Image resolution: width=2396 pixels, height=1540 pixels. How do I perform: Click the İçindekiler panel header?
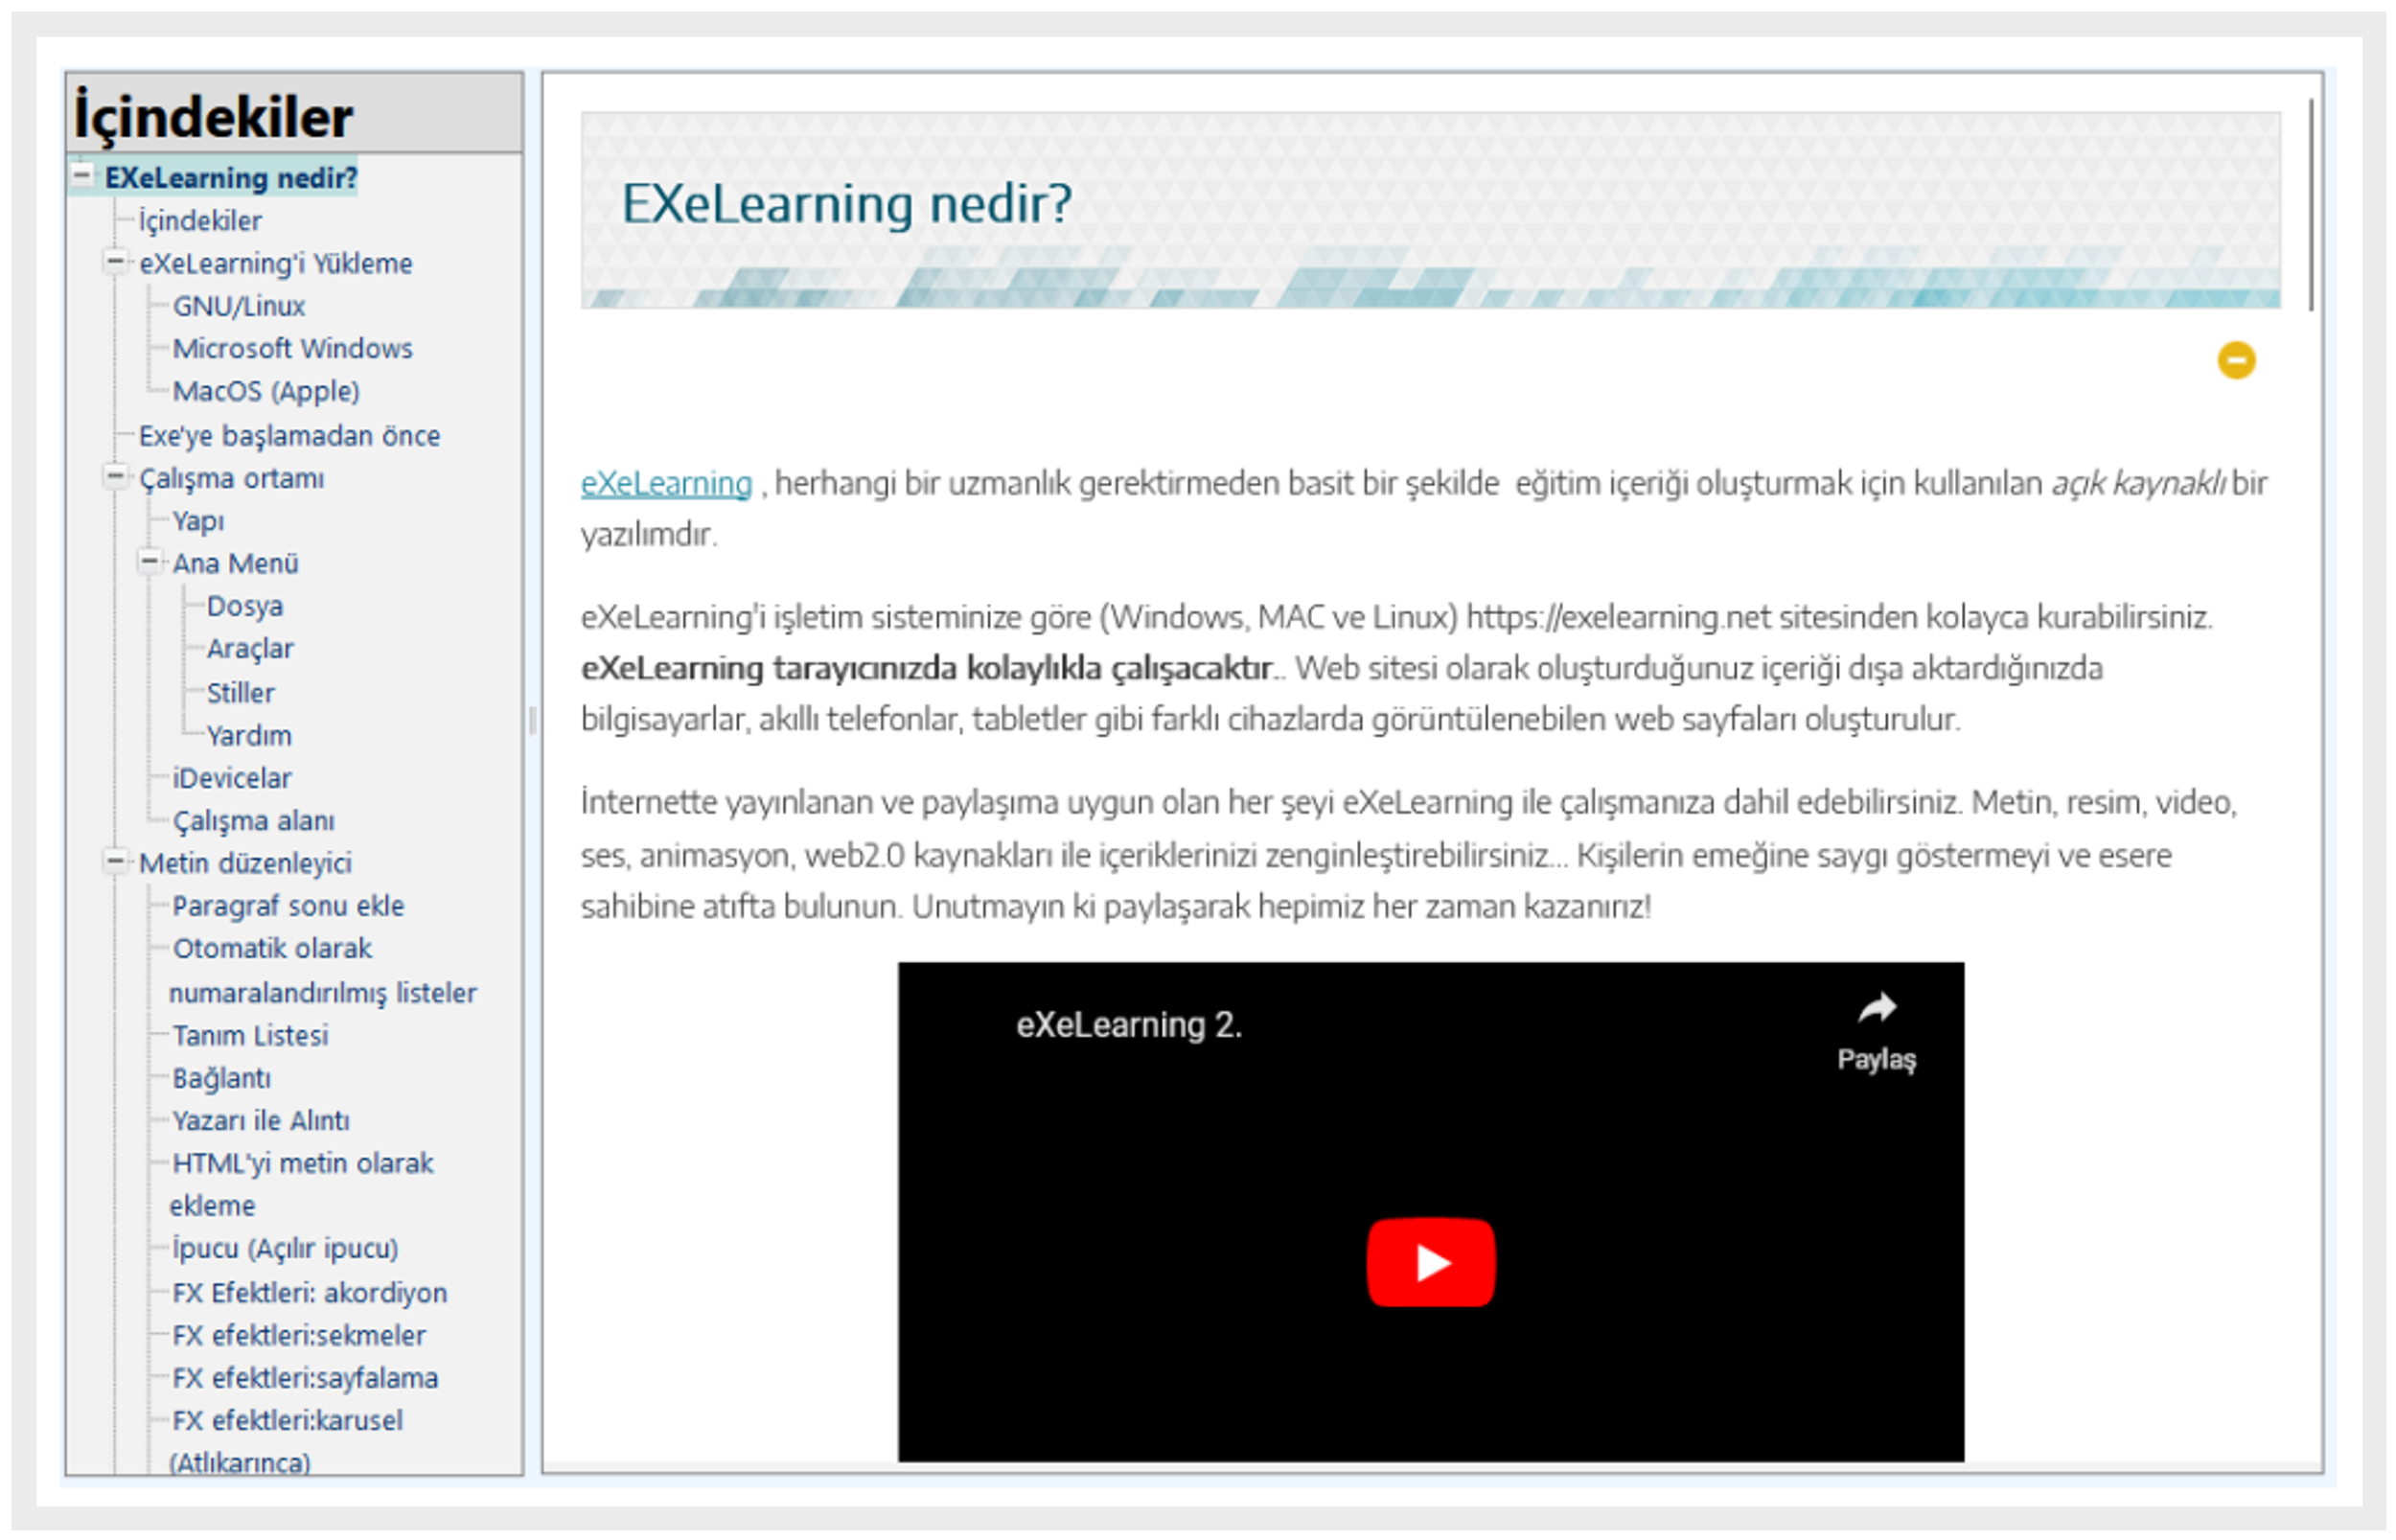click(294, 114)
